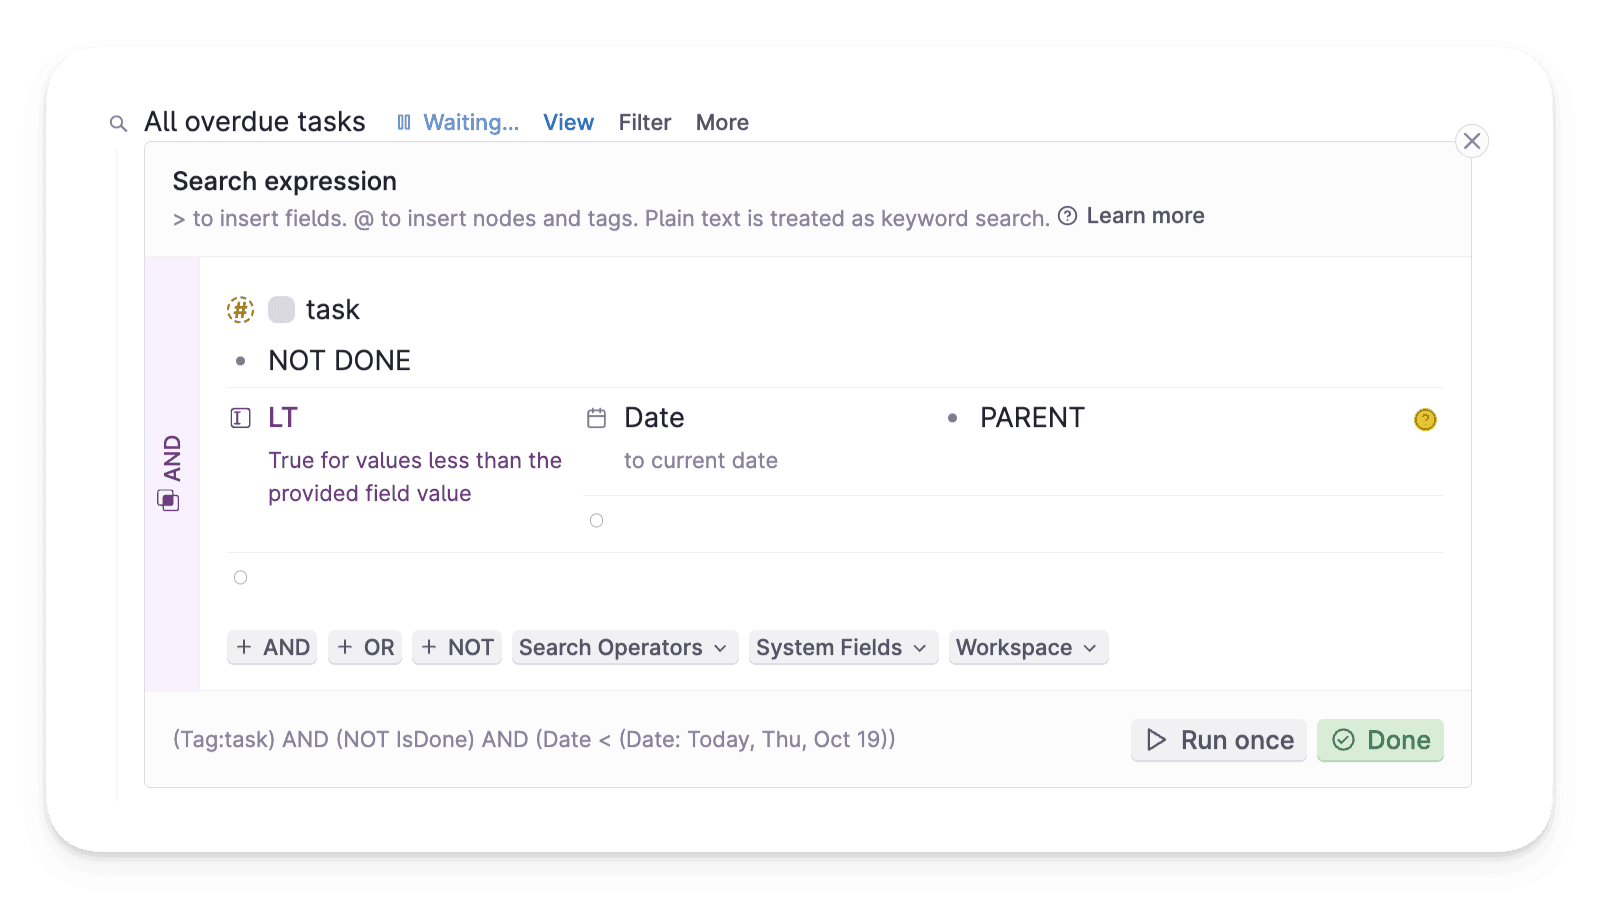1599x899 pixels.
Task: Click the Waiting status column icon
Action: point(404,123)
